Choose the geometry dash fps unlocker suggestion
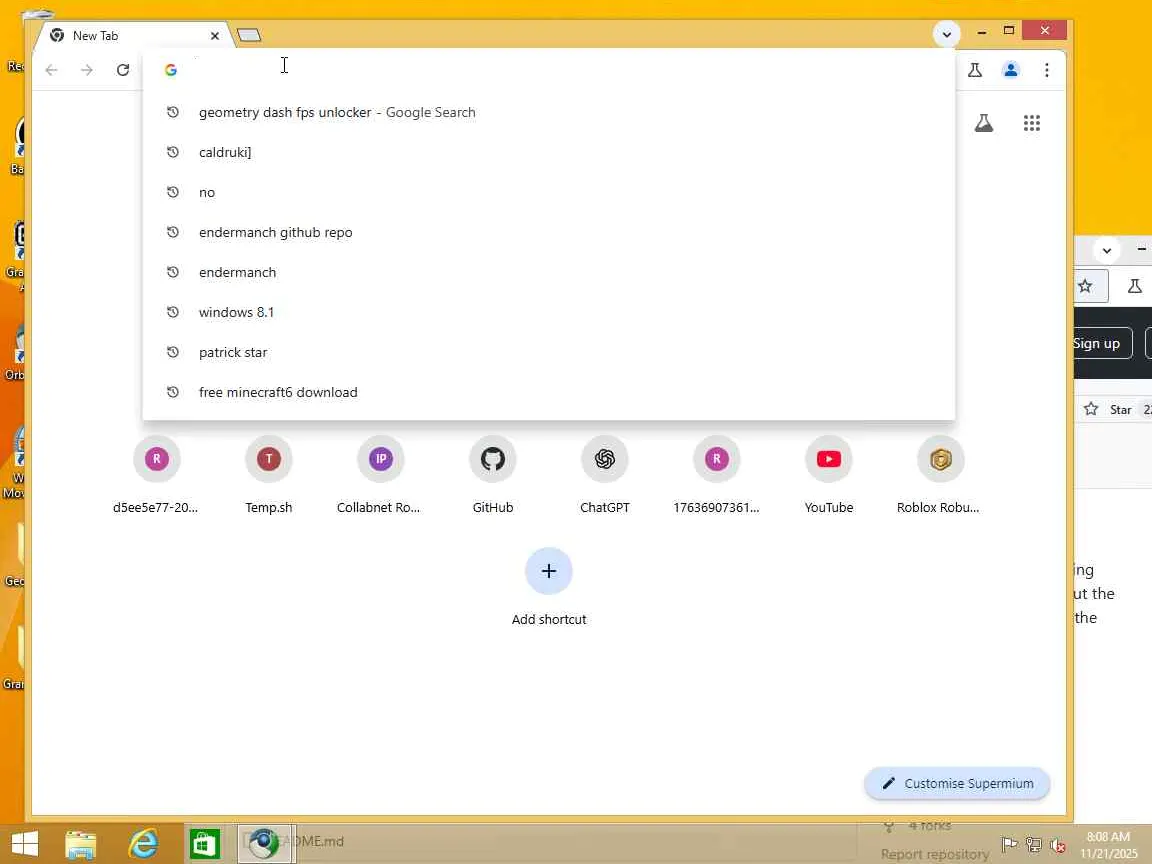1152x864 pixels. 549,112
